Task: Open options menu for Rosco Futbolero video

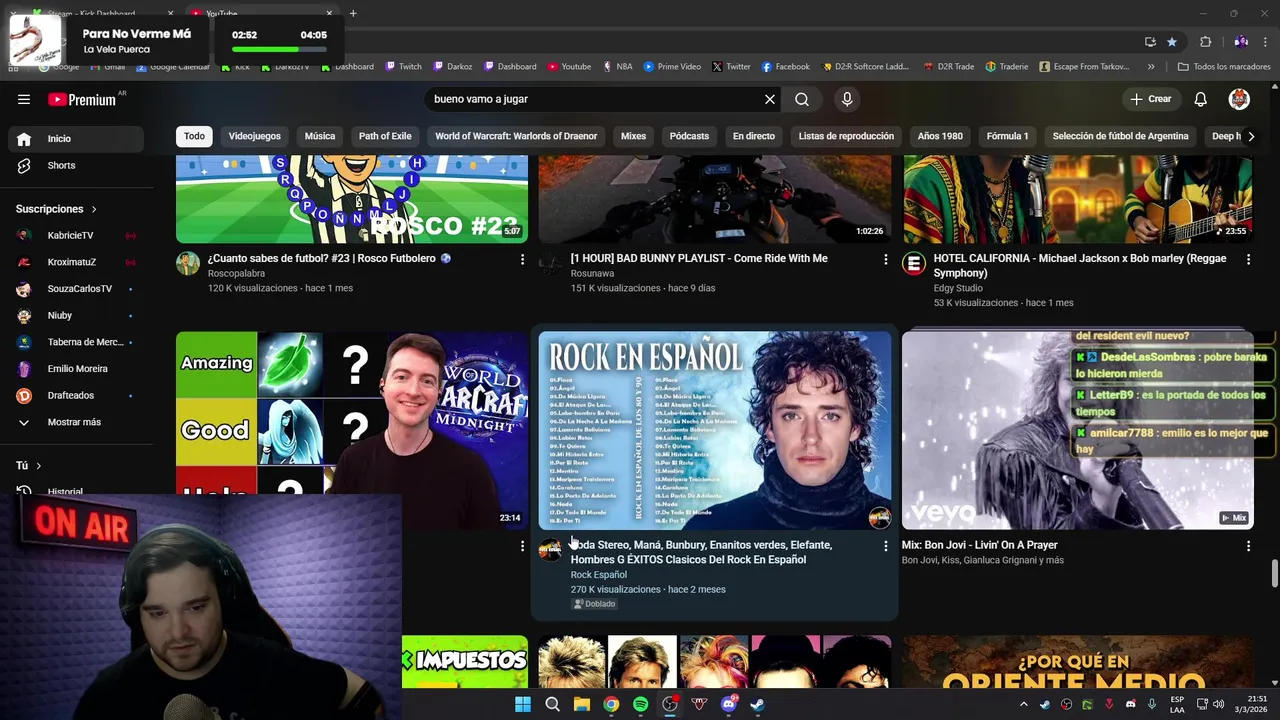Action: pyautogui.click(x=522, y=259)
